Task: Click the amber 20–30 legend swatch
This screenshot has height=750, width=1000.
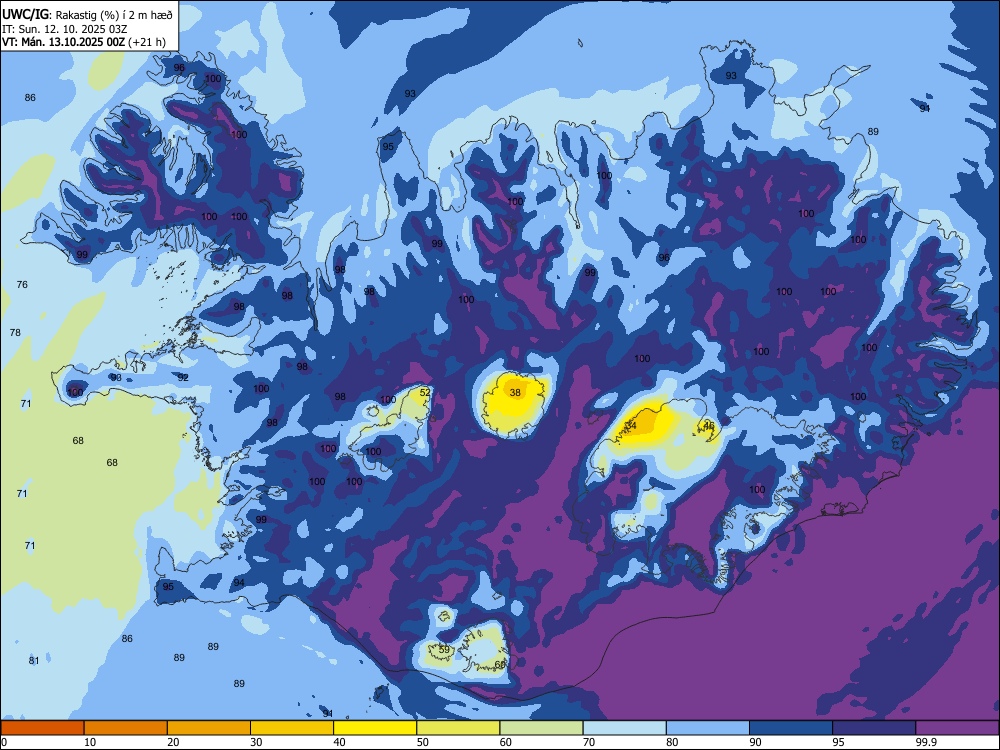Action: coord(209,728)
